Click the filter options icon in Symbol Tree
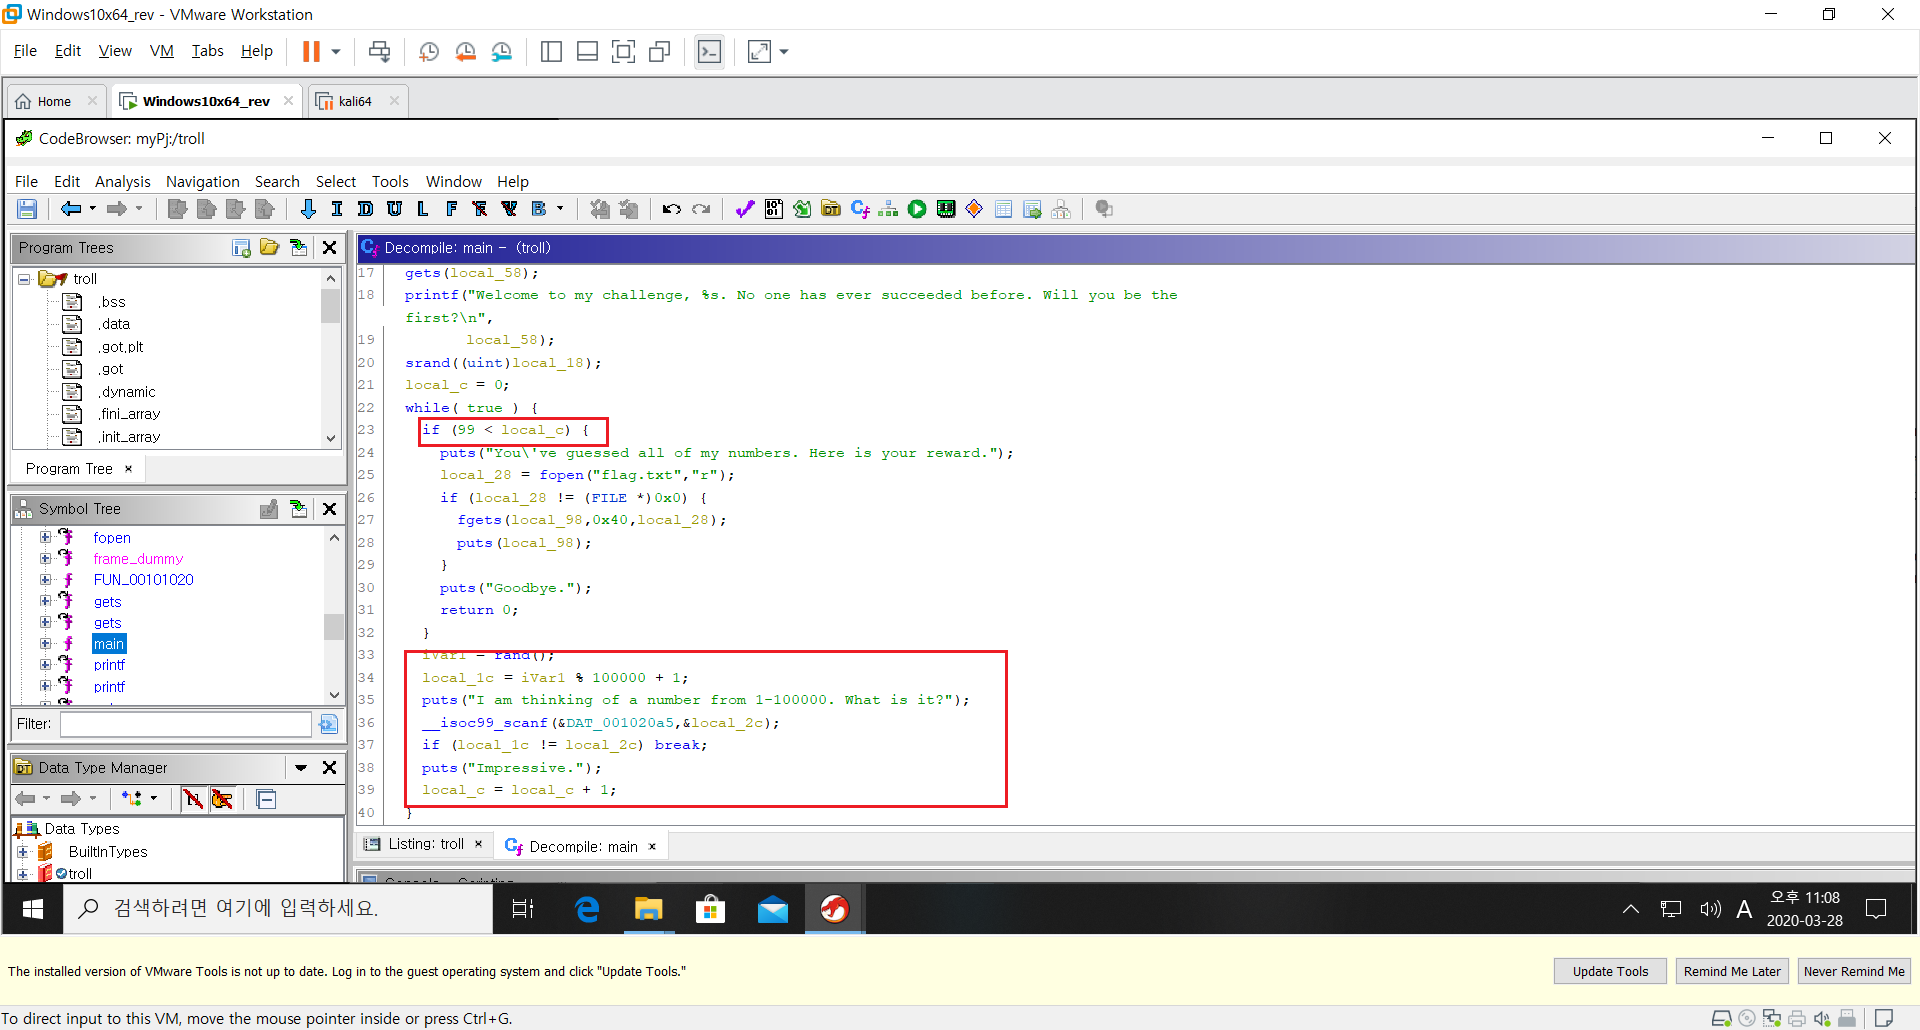This screenshot has width=1920, height=1030. (x=328, y=724)
